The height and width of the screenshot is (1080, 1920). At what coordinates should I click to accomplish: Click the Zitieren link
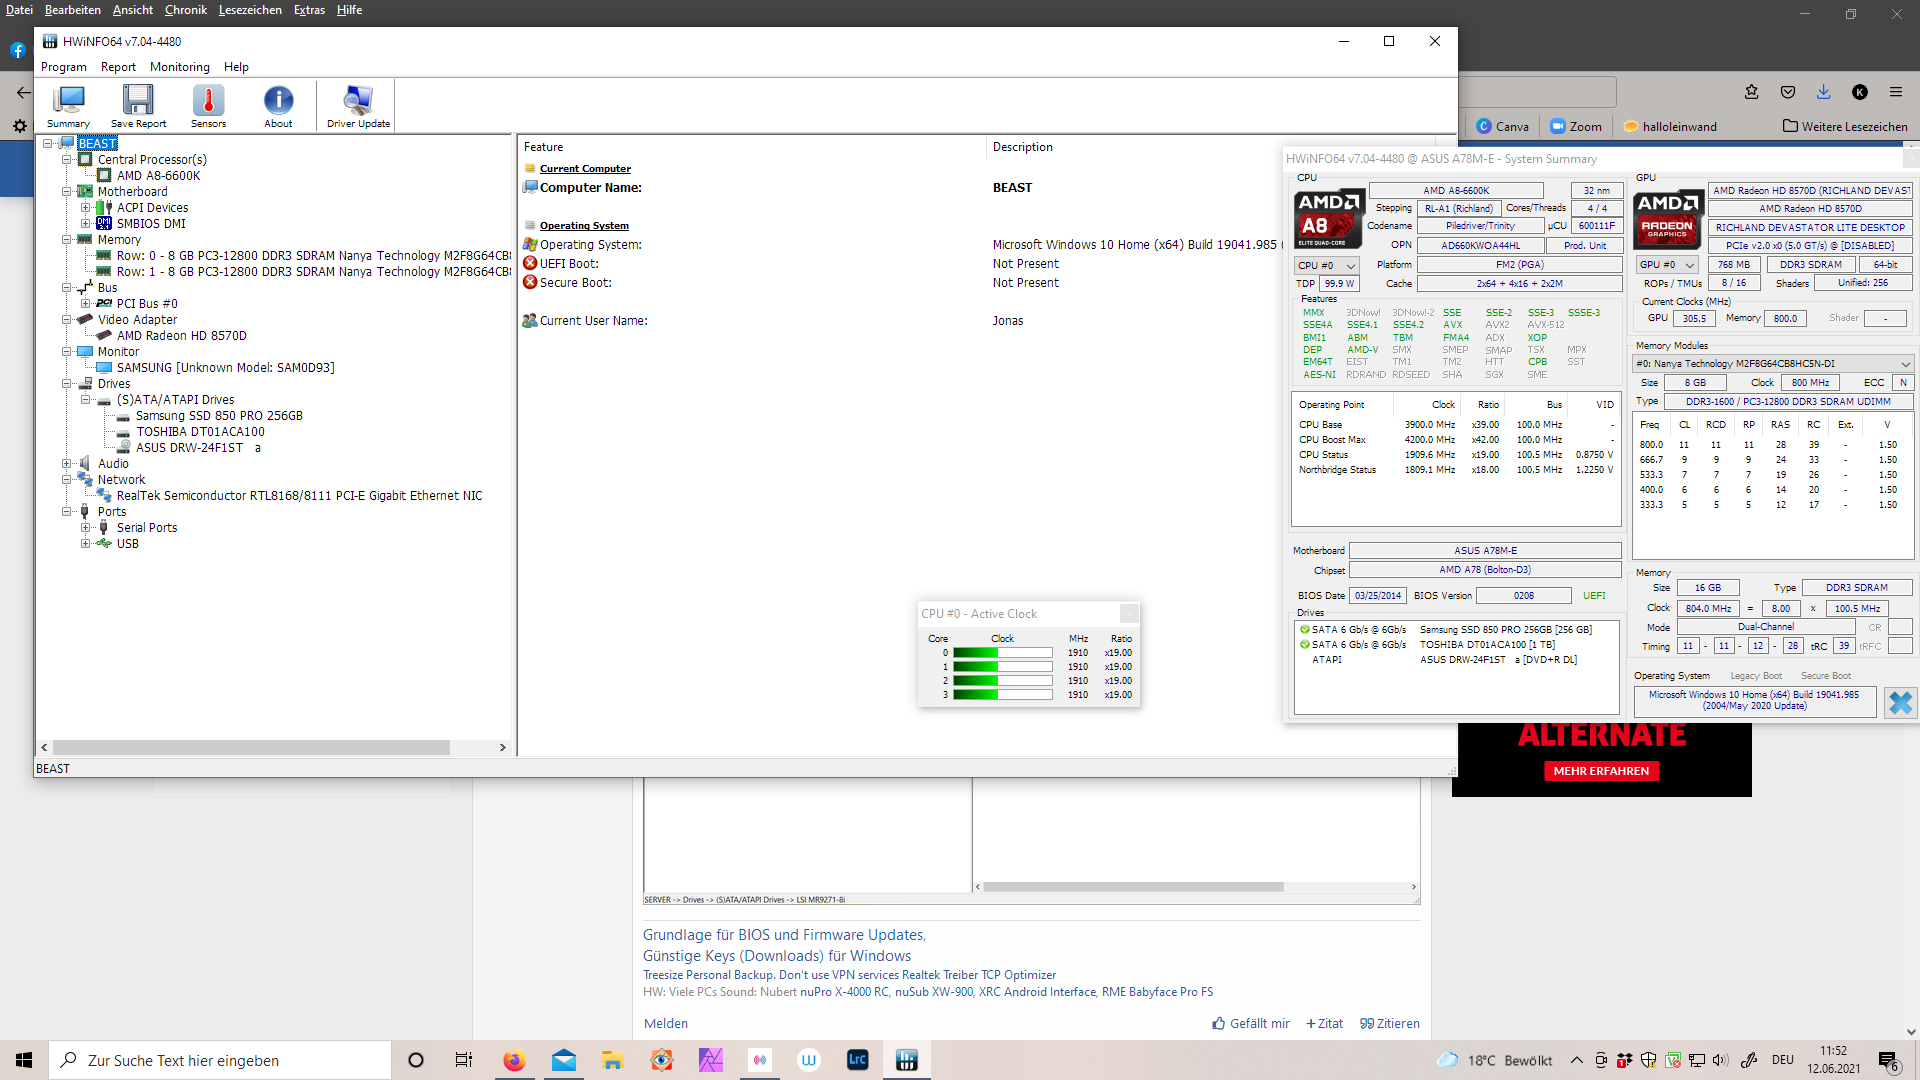[x=1390, y=1024]
